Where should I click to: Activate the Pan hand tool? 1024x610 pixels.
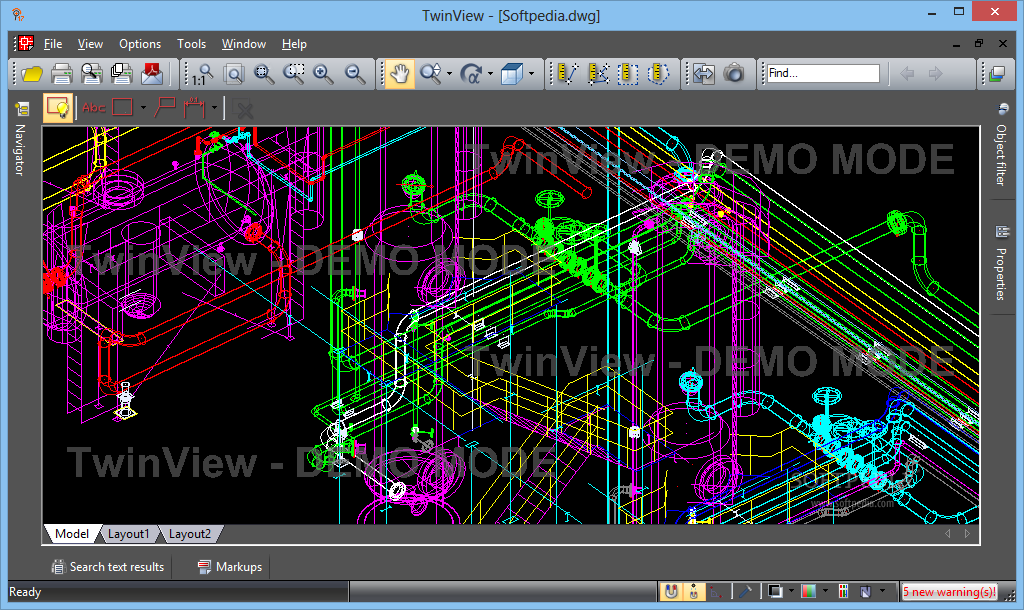[400, 74]
